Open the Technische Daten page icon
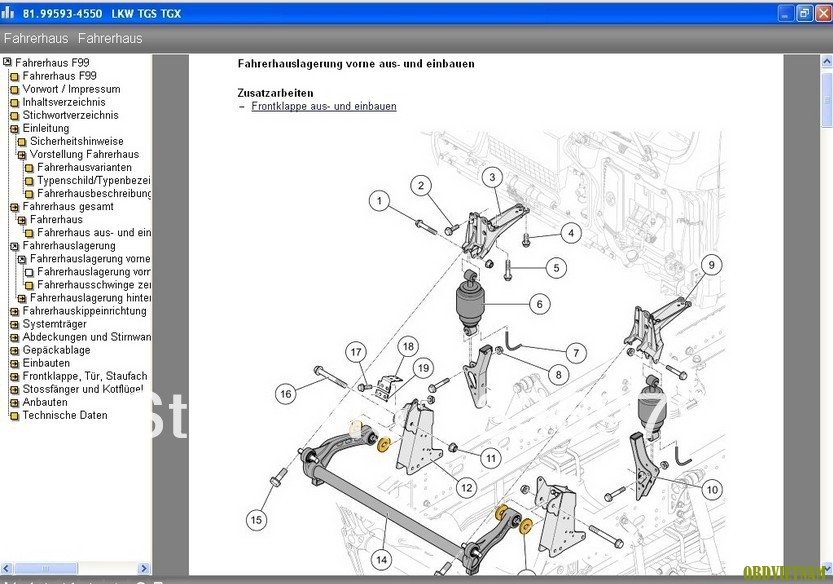833x584 pixels. tap(14, 416)
